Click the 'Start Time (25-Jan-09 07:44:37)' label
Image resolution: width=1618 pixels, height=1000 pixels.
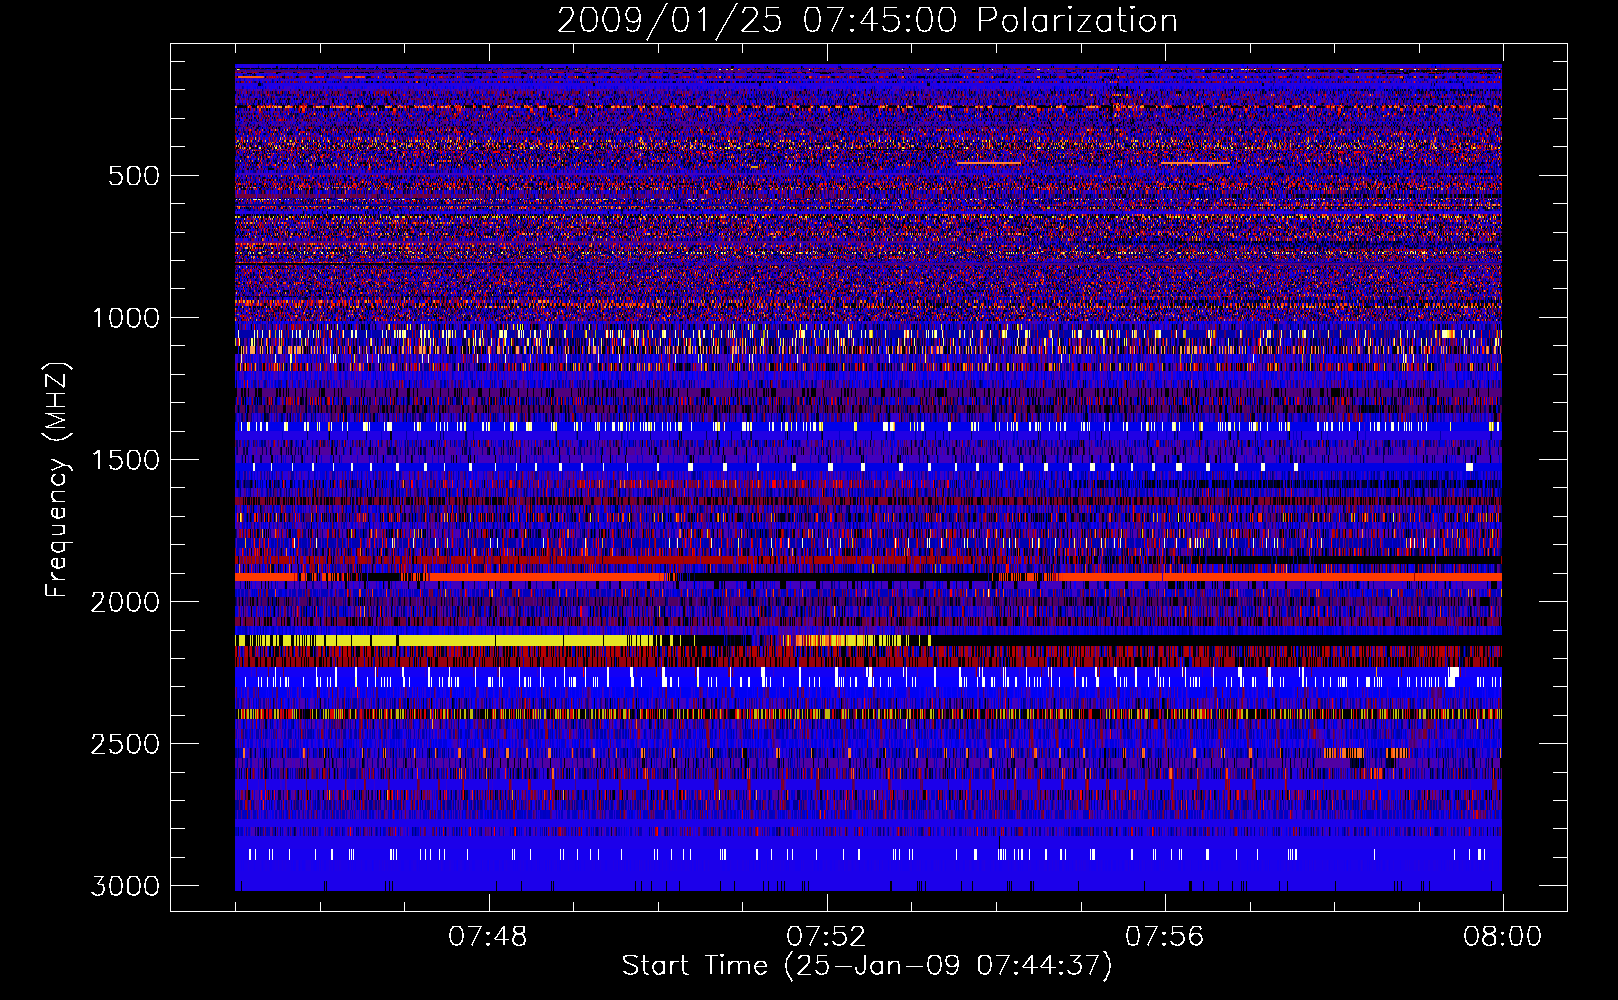coord(867,966)
